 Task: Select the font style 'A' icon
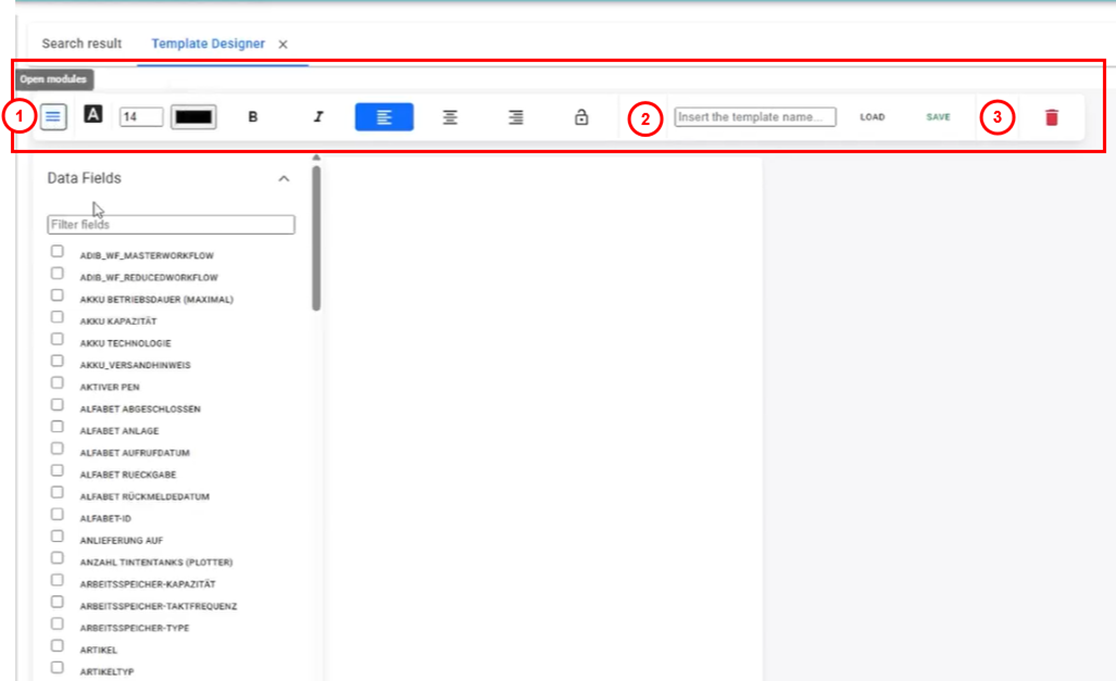click(93, 116)
